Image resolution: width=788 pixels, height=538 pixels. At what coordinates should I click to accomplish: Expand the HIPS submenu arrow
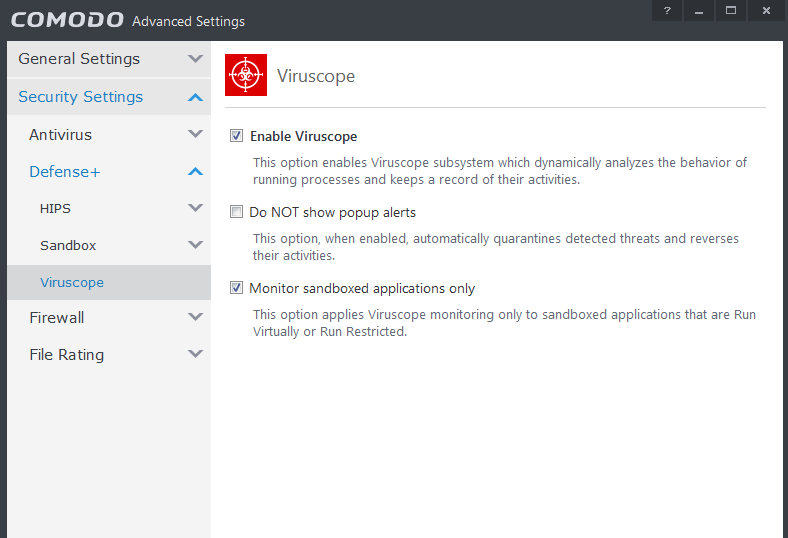pos(195,208)
